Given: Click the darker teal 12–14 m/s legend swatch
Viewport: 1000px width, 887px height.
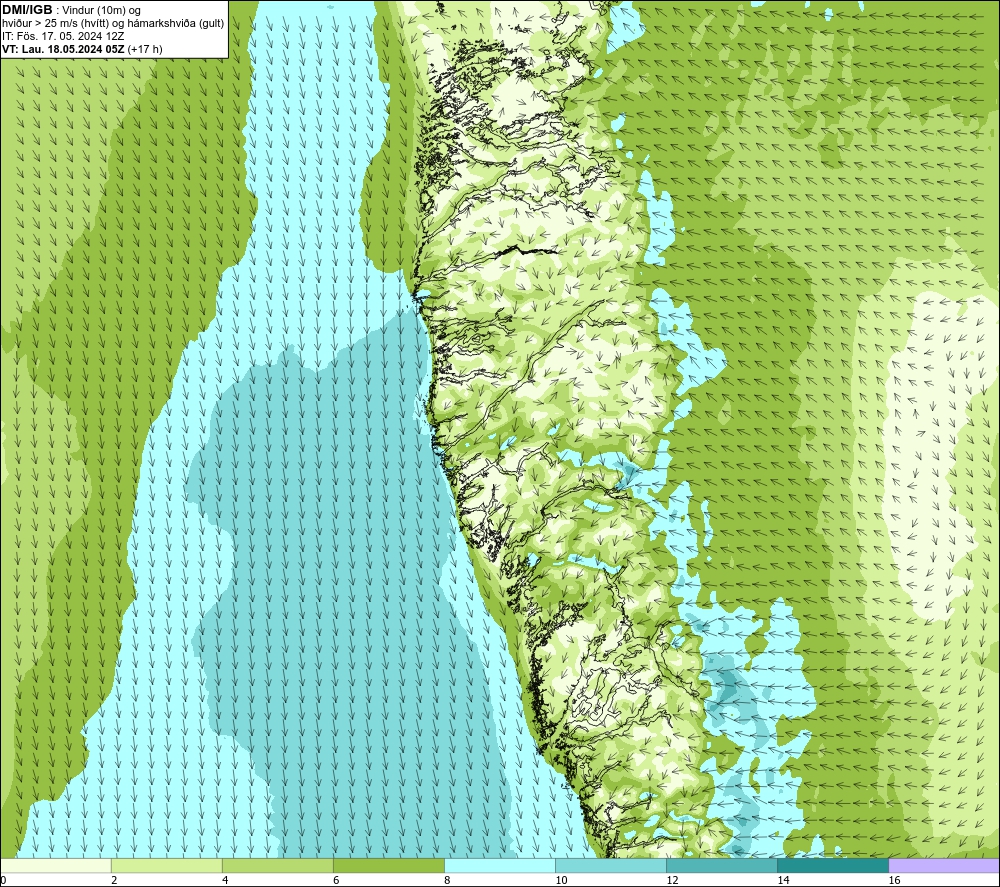Looking at the screenshot, I should pos(722,866).
